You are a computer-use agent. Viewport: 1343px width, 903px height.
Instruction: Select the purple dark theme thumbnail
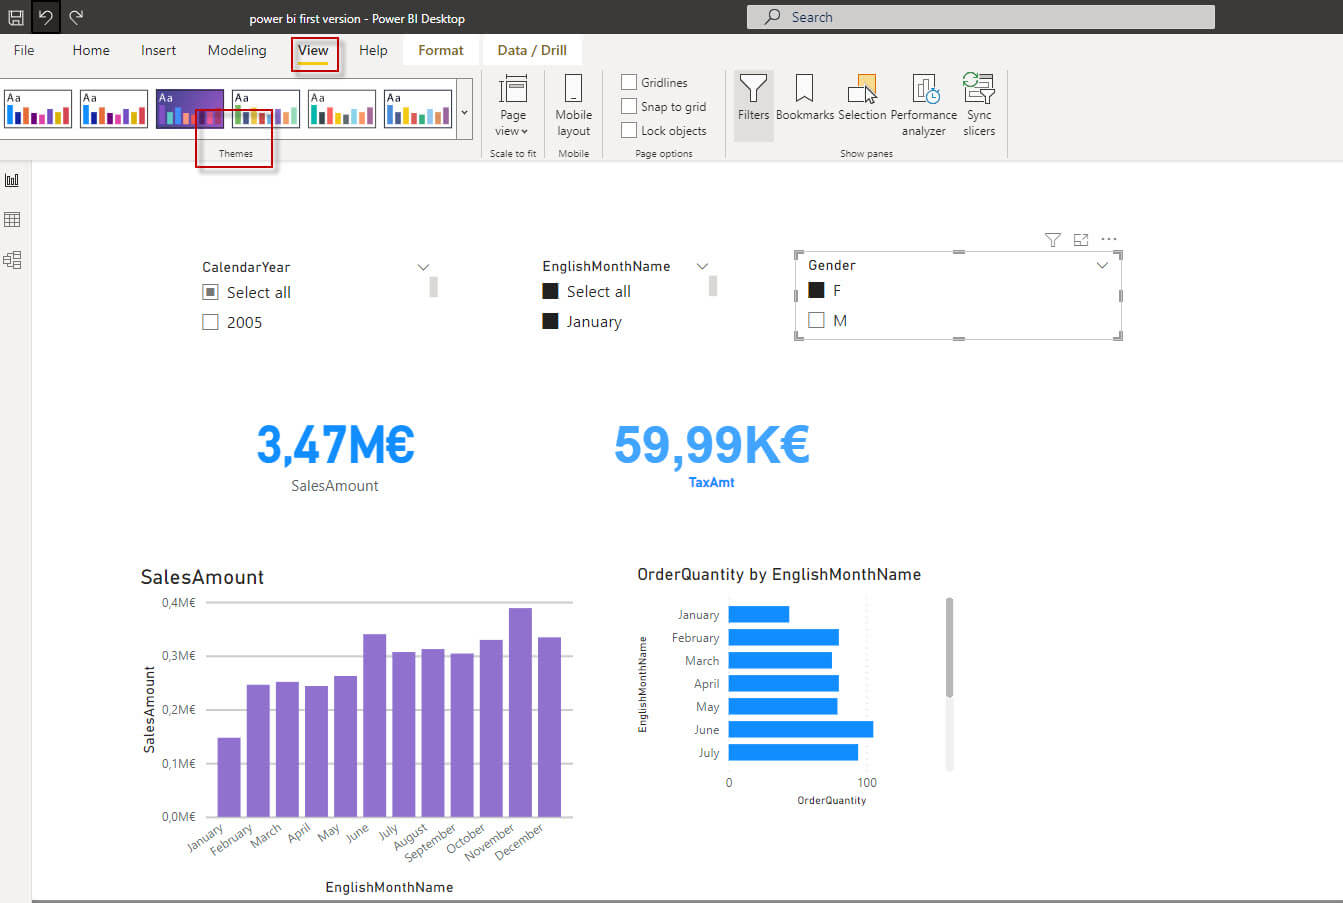click(x=189, y=108)
